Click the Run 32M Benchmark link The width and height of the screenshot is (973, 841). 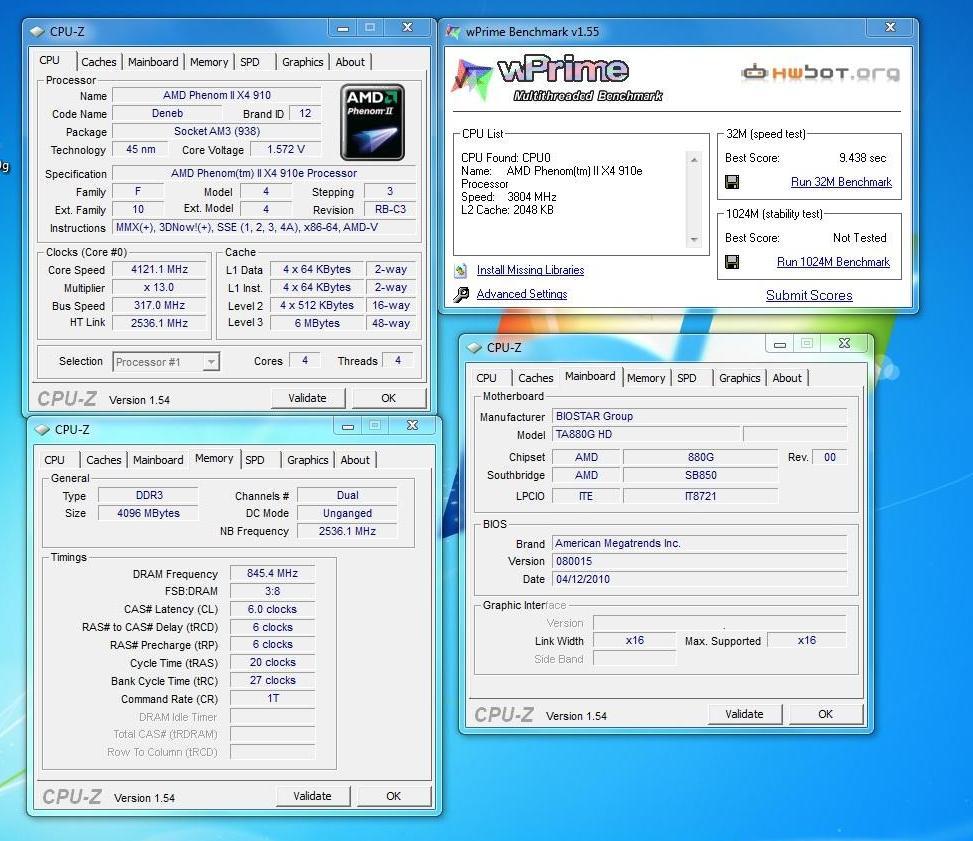tap(841, 182)
